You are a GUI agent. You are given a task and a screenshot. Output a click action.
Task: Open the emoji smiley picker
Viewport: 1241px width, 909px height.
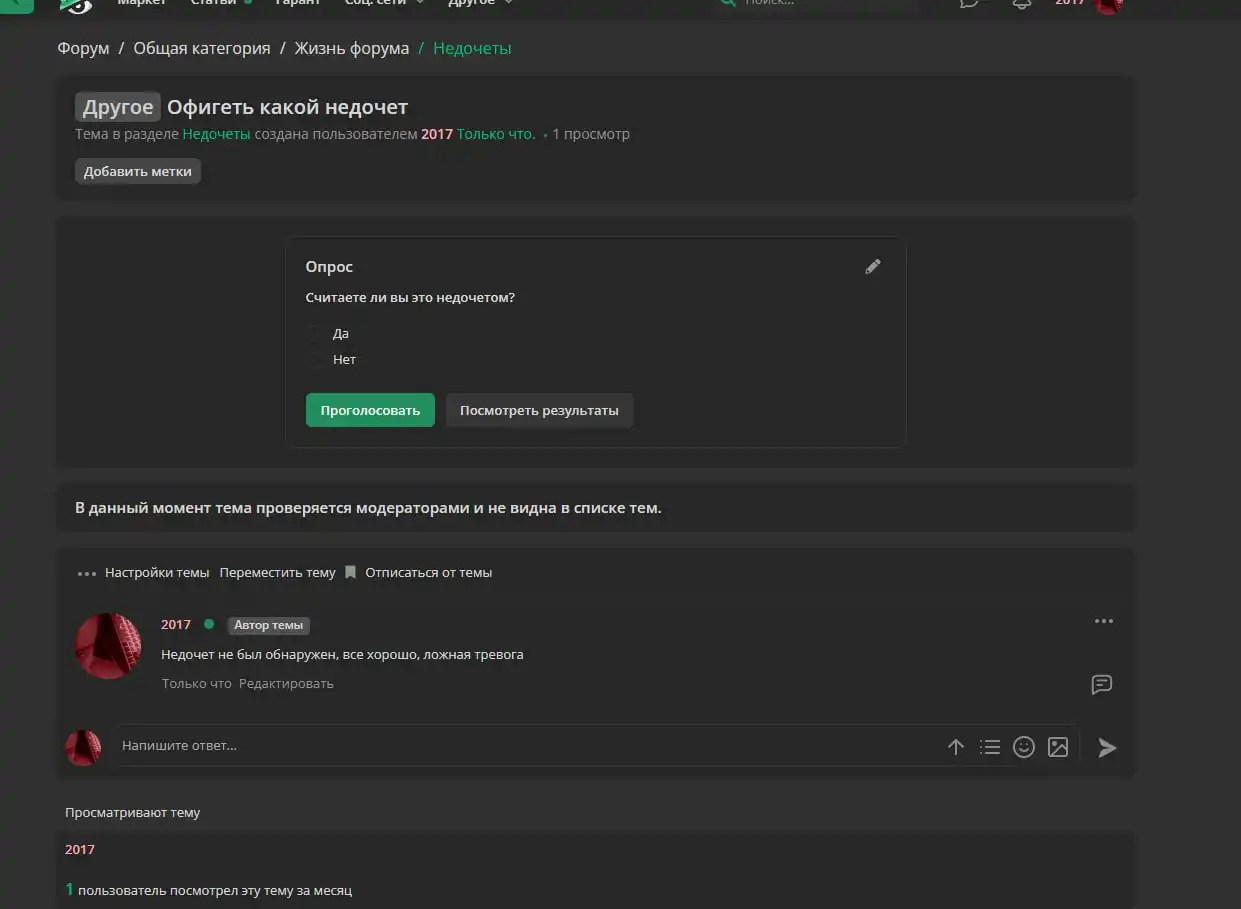click(x=1023, y=747)
